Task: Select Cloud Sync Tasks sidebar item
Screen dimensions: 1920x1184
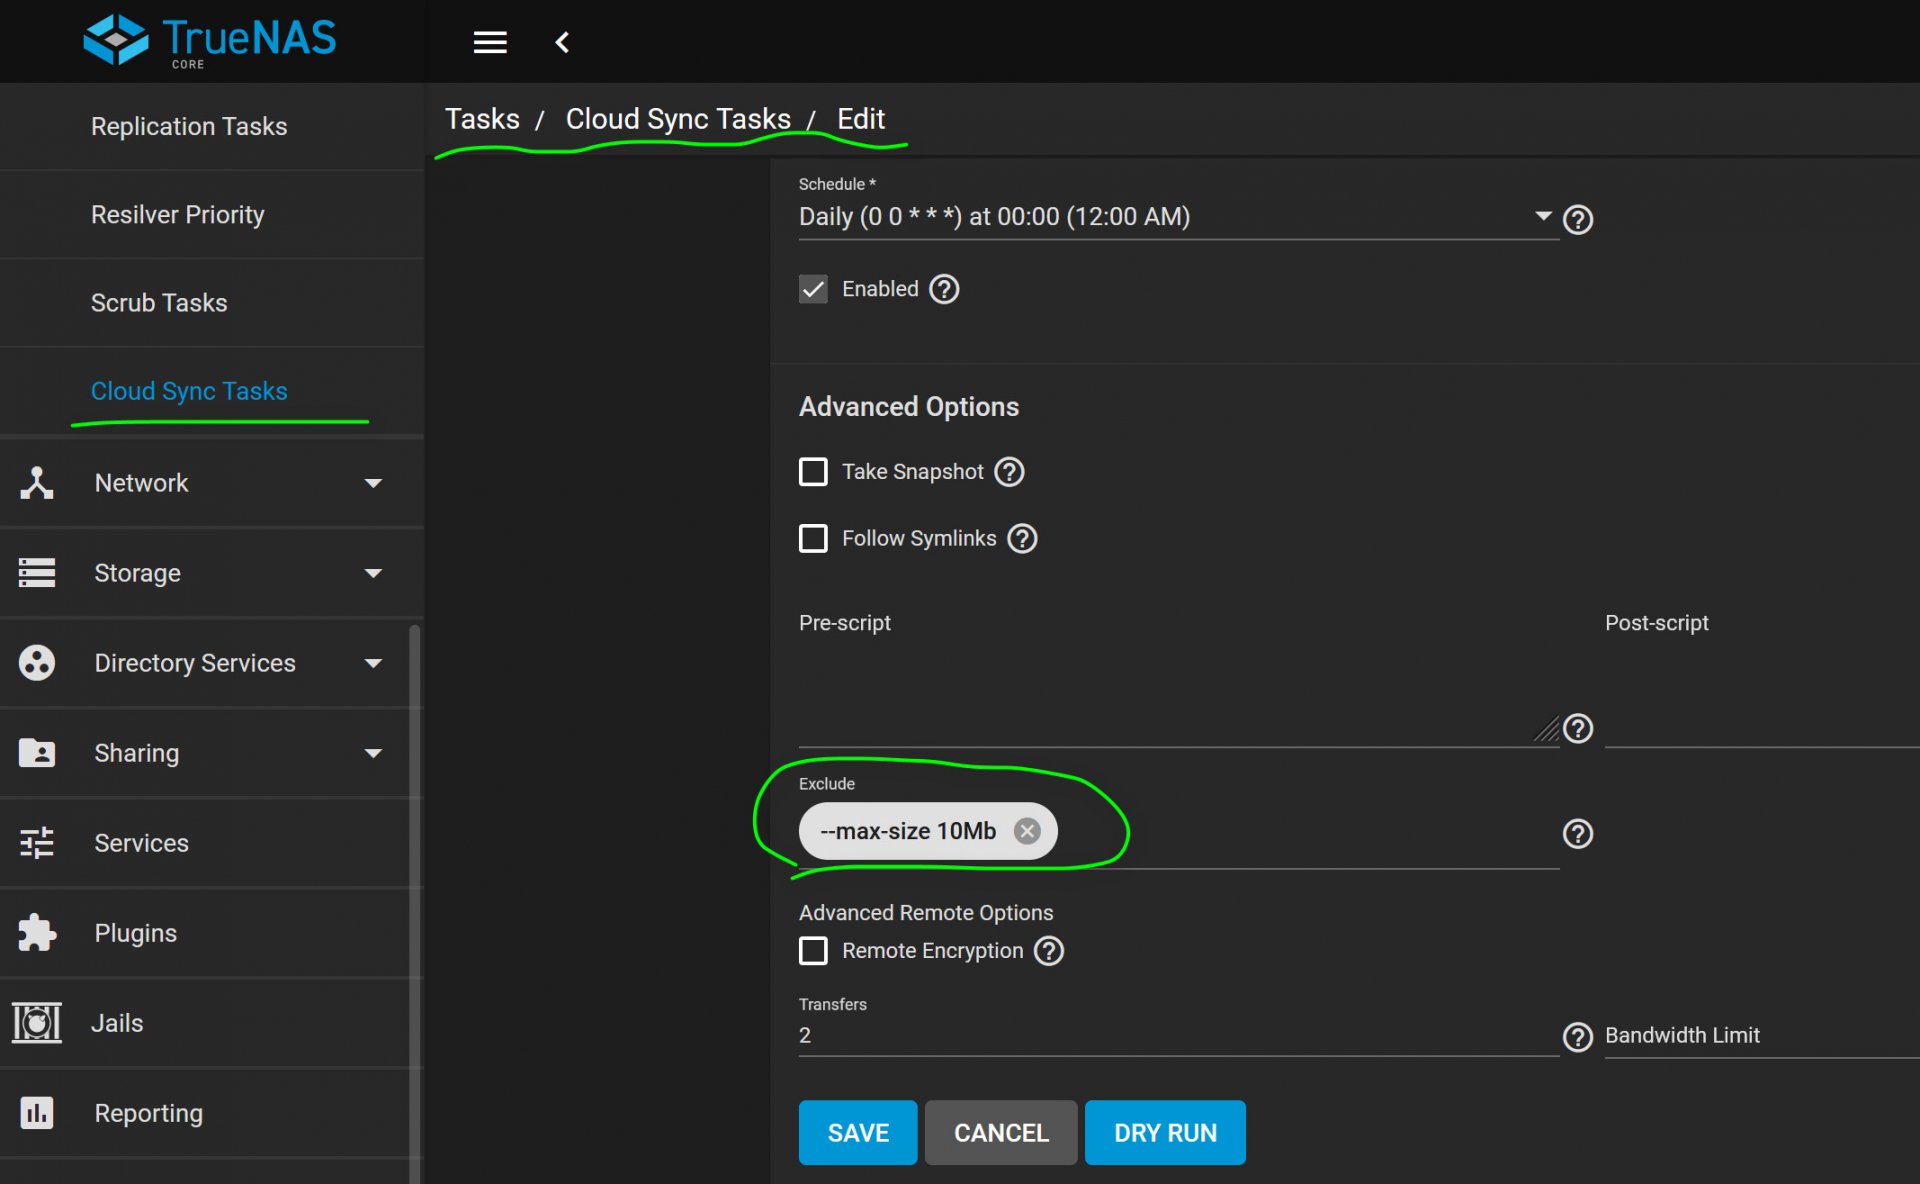Action: point(212,391)
